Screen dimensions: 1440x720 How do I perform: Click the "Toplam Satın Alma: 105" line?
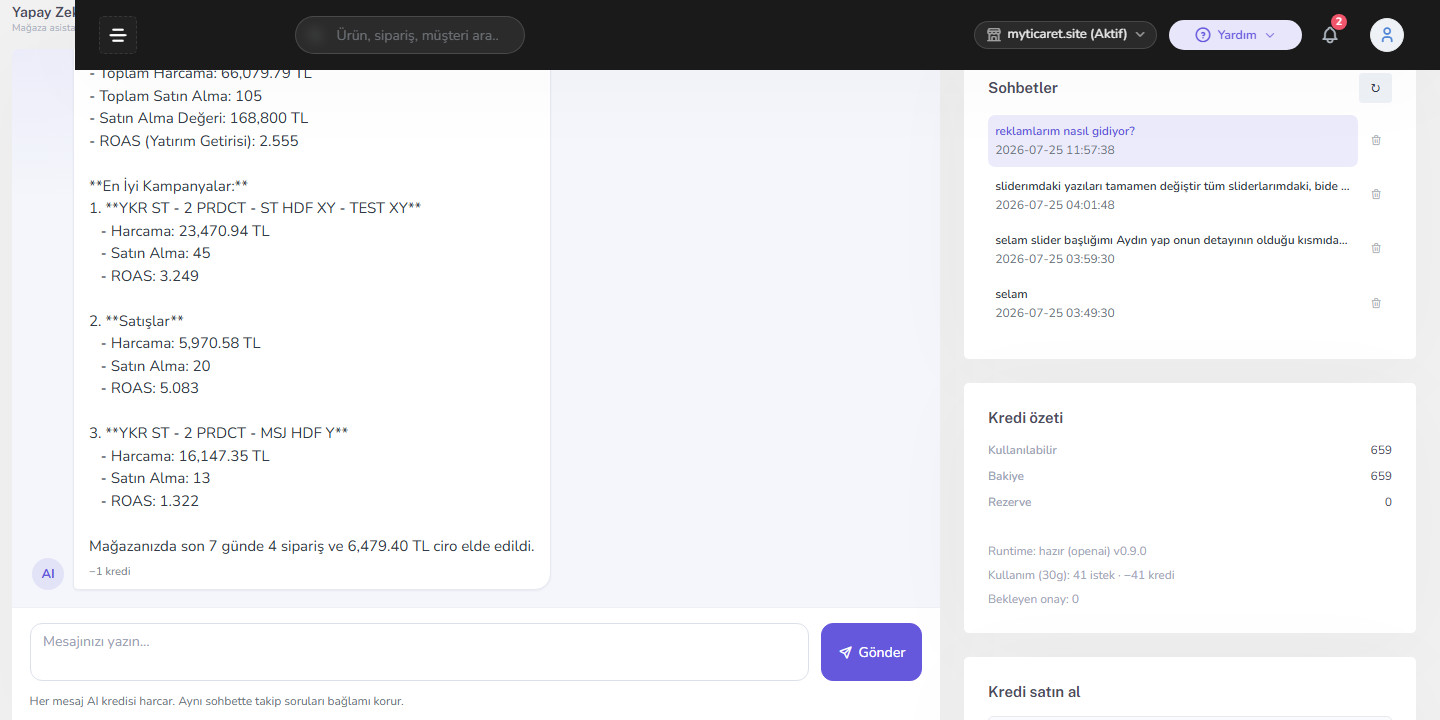point(176,96)
